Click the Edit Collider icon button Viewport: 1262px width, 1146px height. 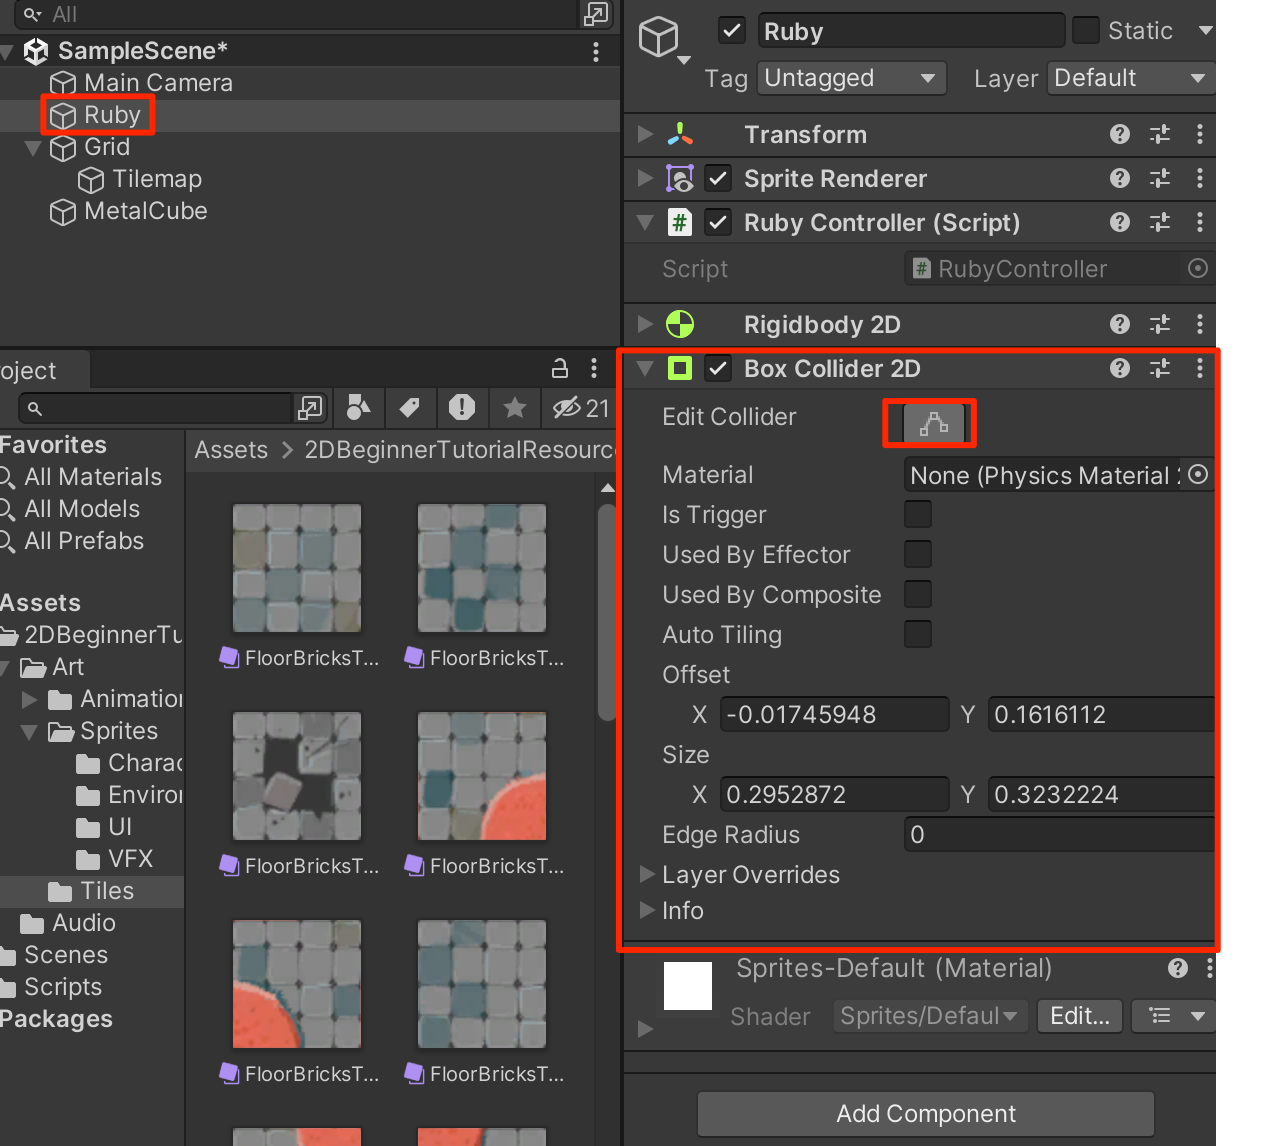coord(933,424)
